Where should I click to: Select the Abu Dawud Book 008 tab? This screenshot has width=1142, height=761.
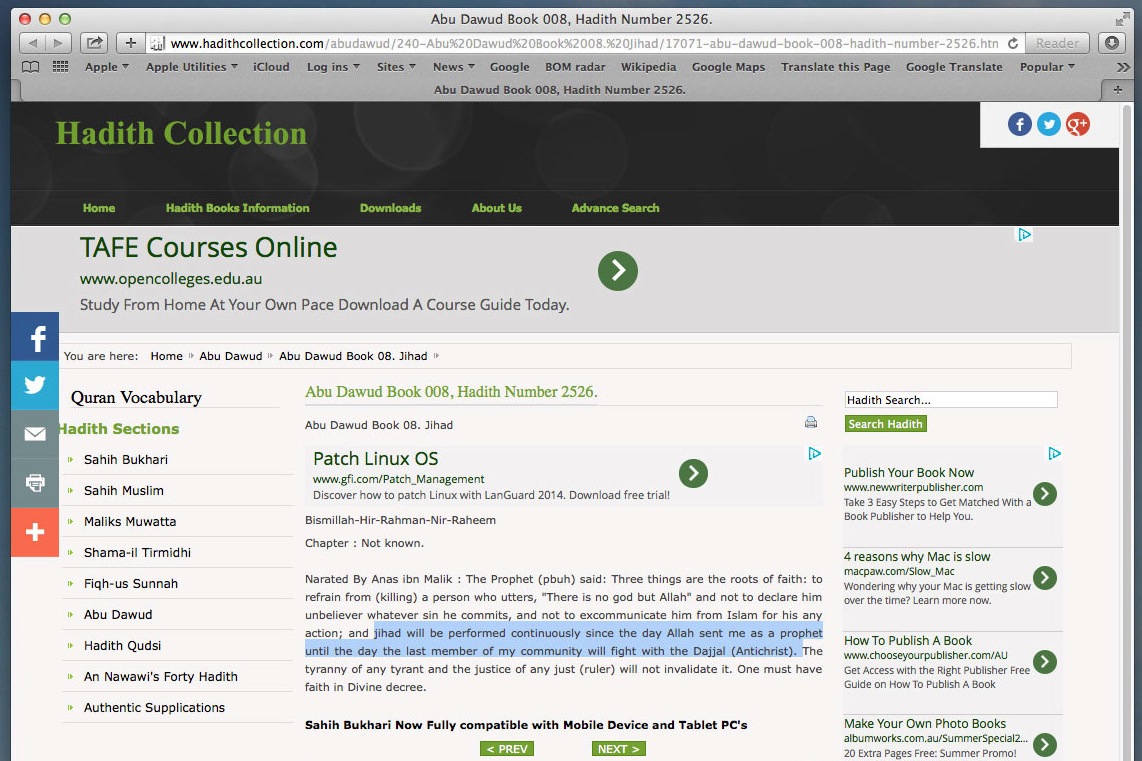tap(559, 90)
